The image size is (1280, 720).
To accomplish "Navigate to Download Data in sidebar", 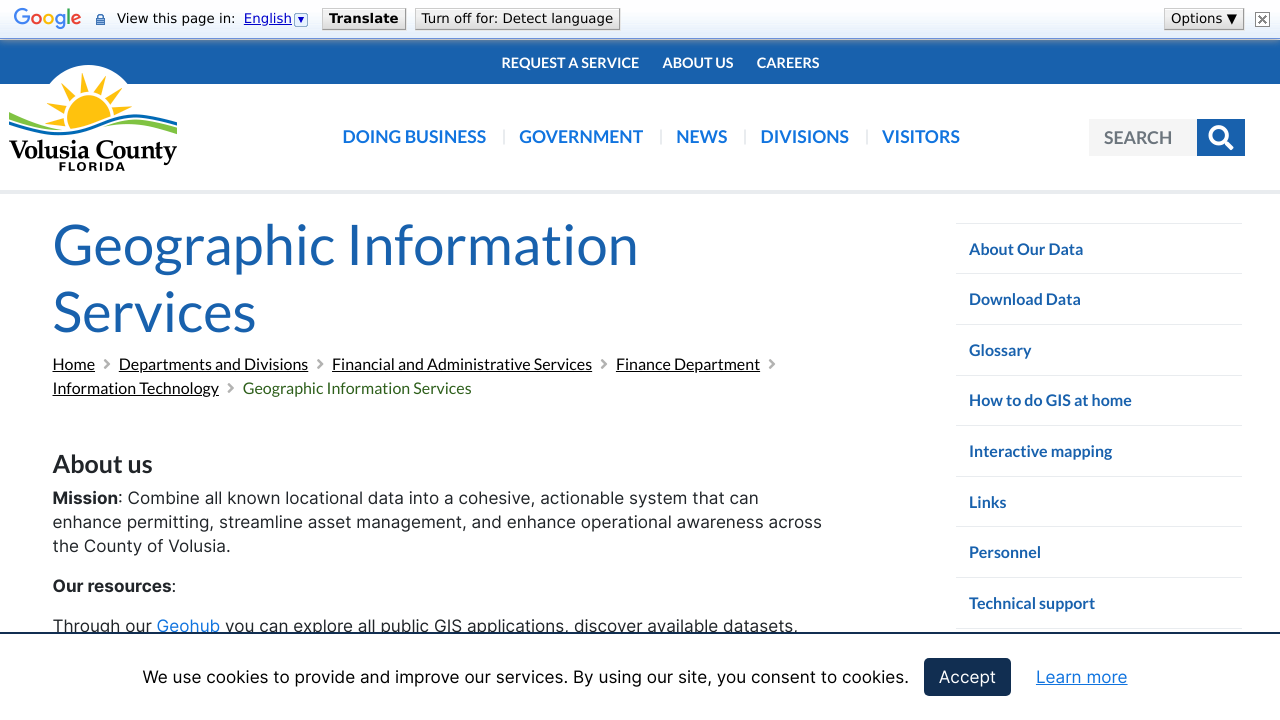I will (x=1024, y=299).
